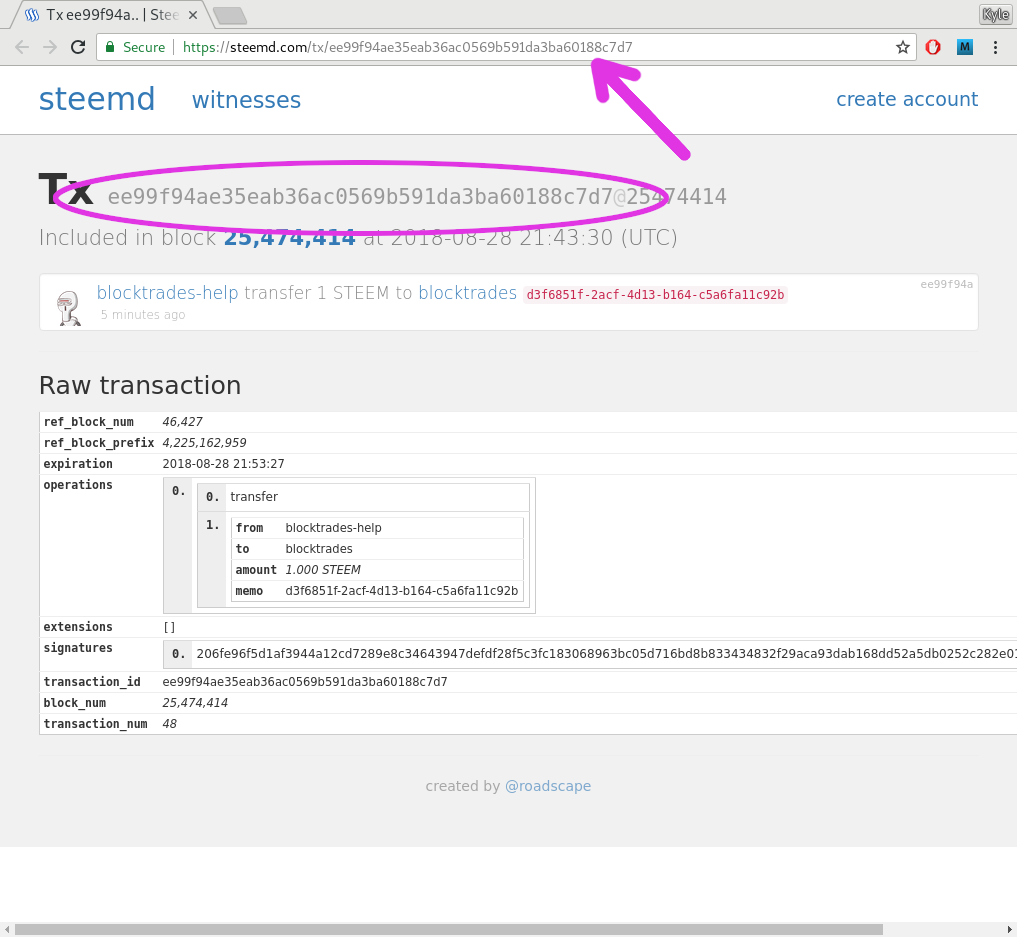Click transaction_num value 48
The image size is (1017, 937).
(169, 724)
